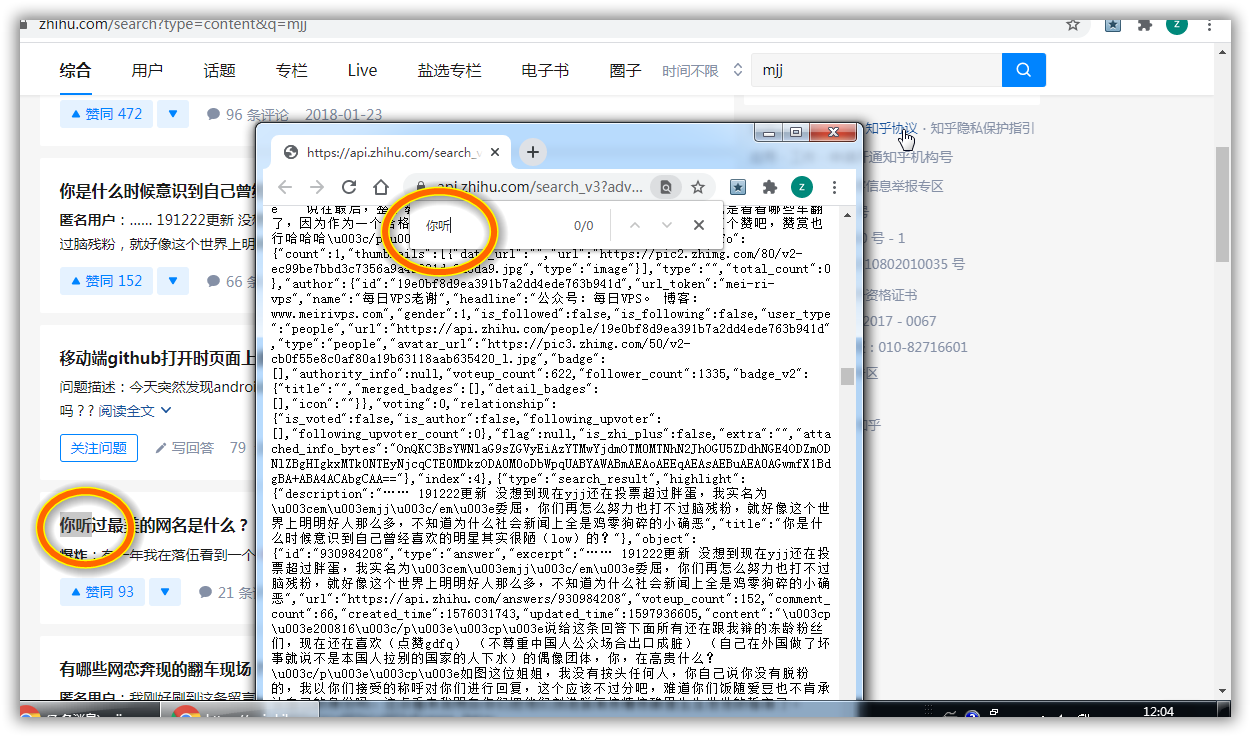Switch to the 综合 tab

[75, 70]
